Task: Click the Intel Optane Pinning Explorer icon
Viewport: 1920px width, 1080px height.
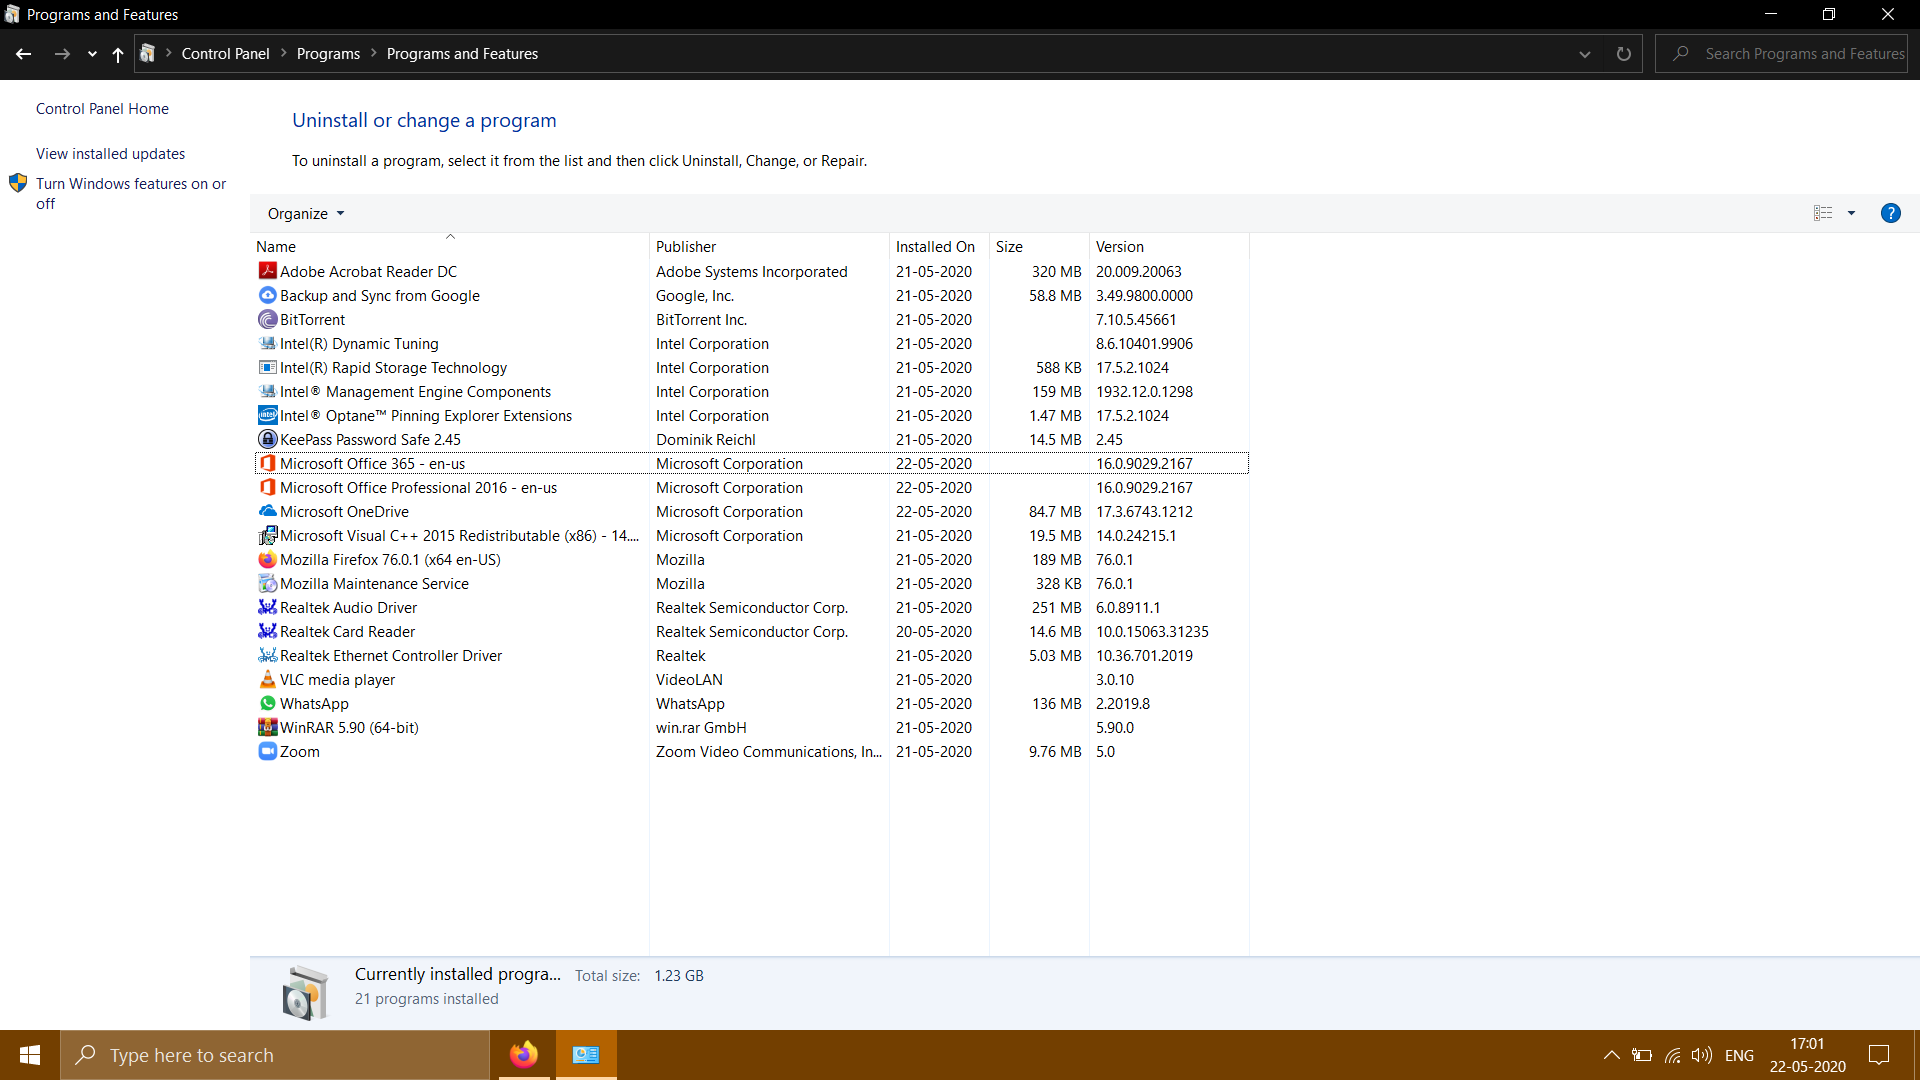Action: click(267, 415)
